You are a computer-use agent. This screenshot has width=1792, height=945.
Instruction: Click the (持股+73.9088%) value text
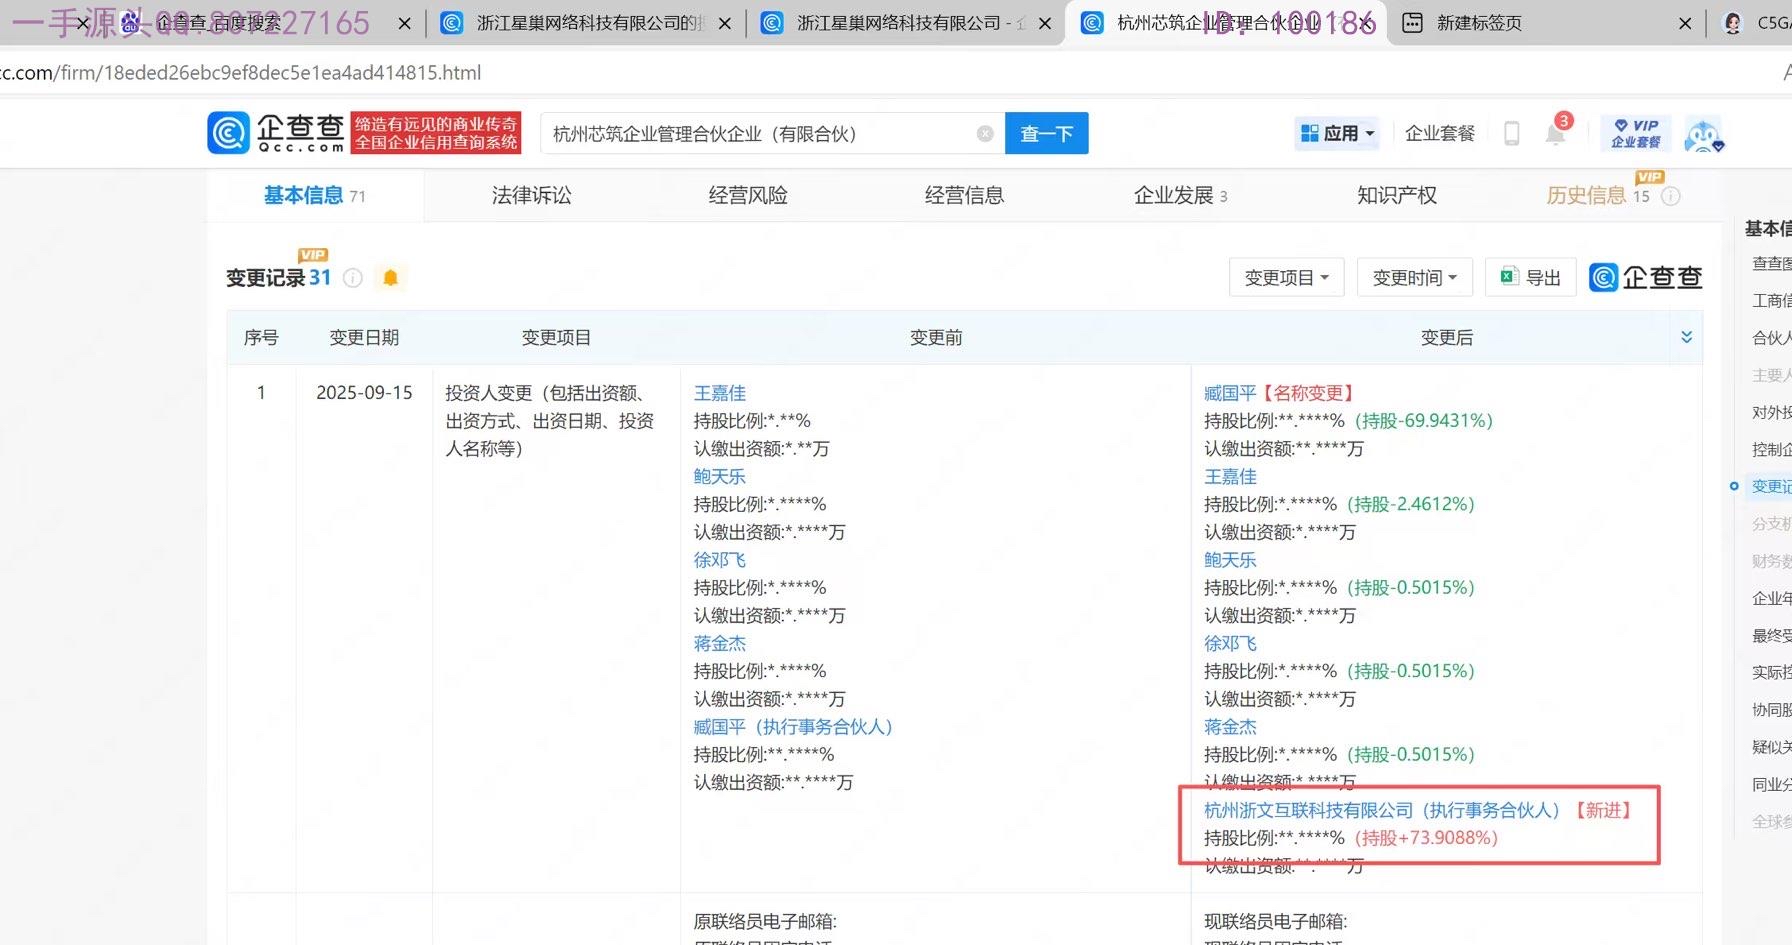click(x=1426, y=838)
